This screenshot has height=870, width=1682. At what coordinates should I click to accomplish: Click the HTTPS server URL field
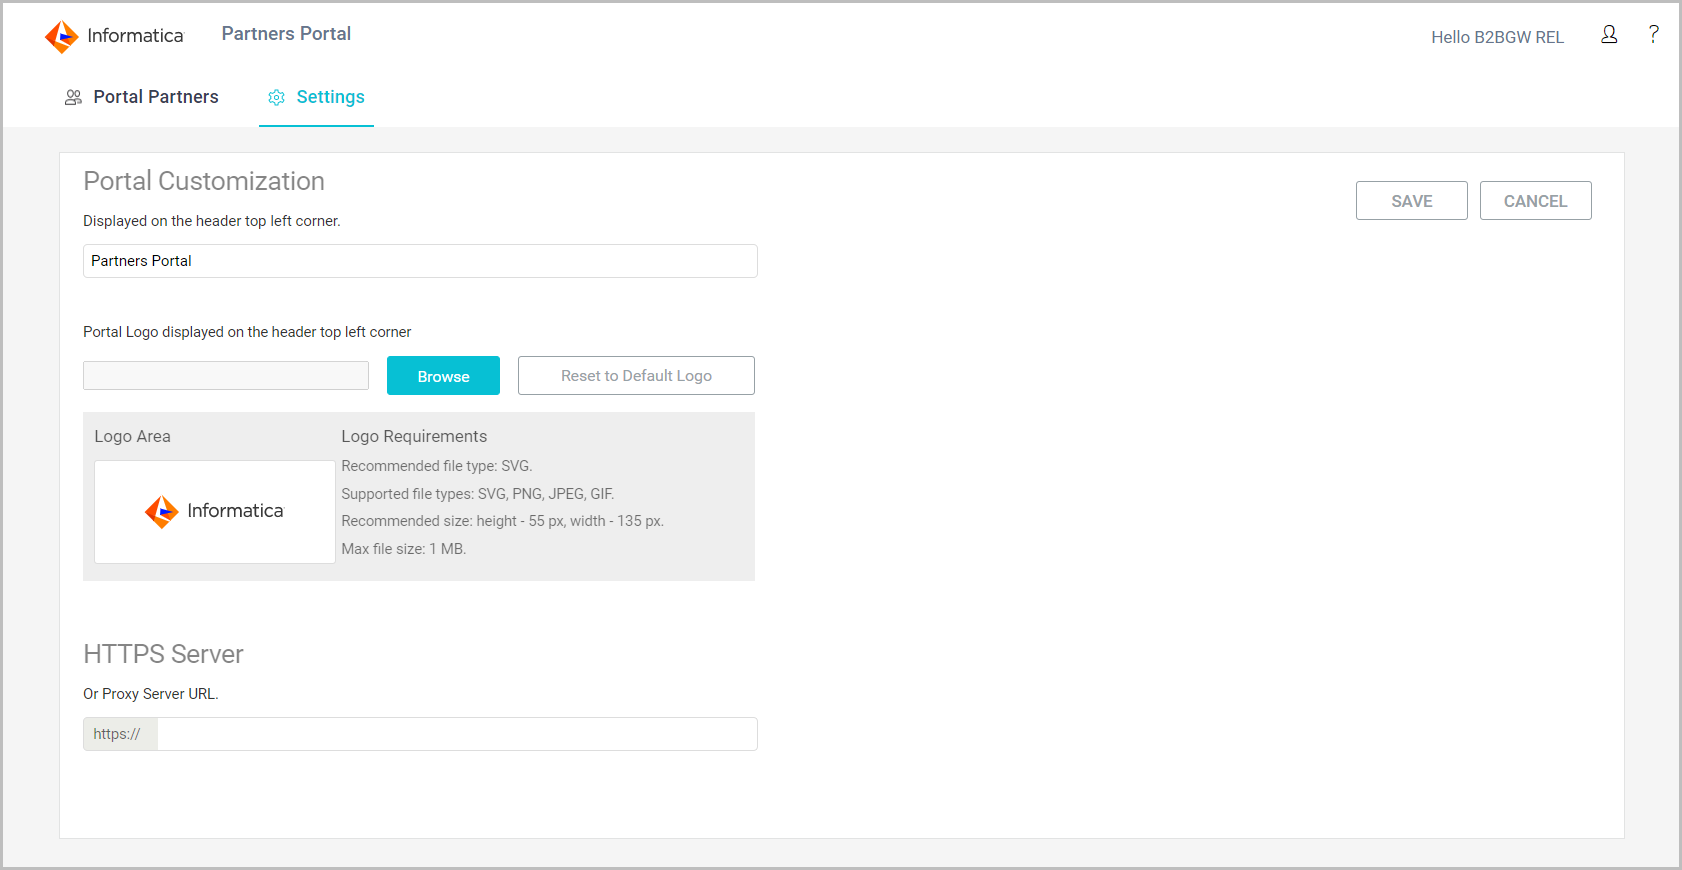457,734
